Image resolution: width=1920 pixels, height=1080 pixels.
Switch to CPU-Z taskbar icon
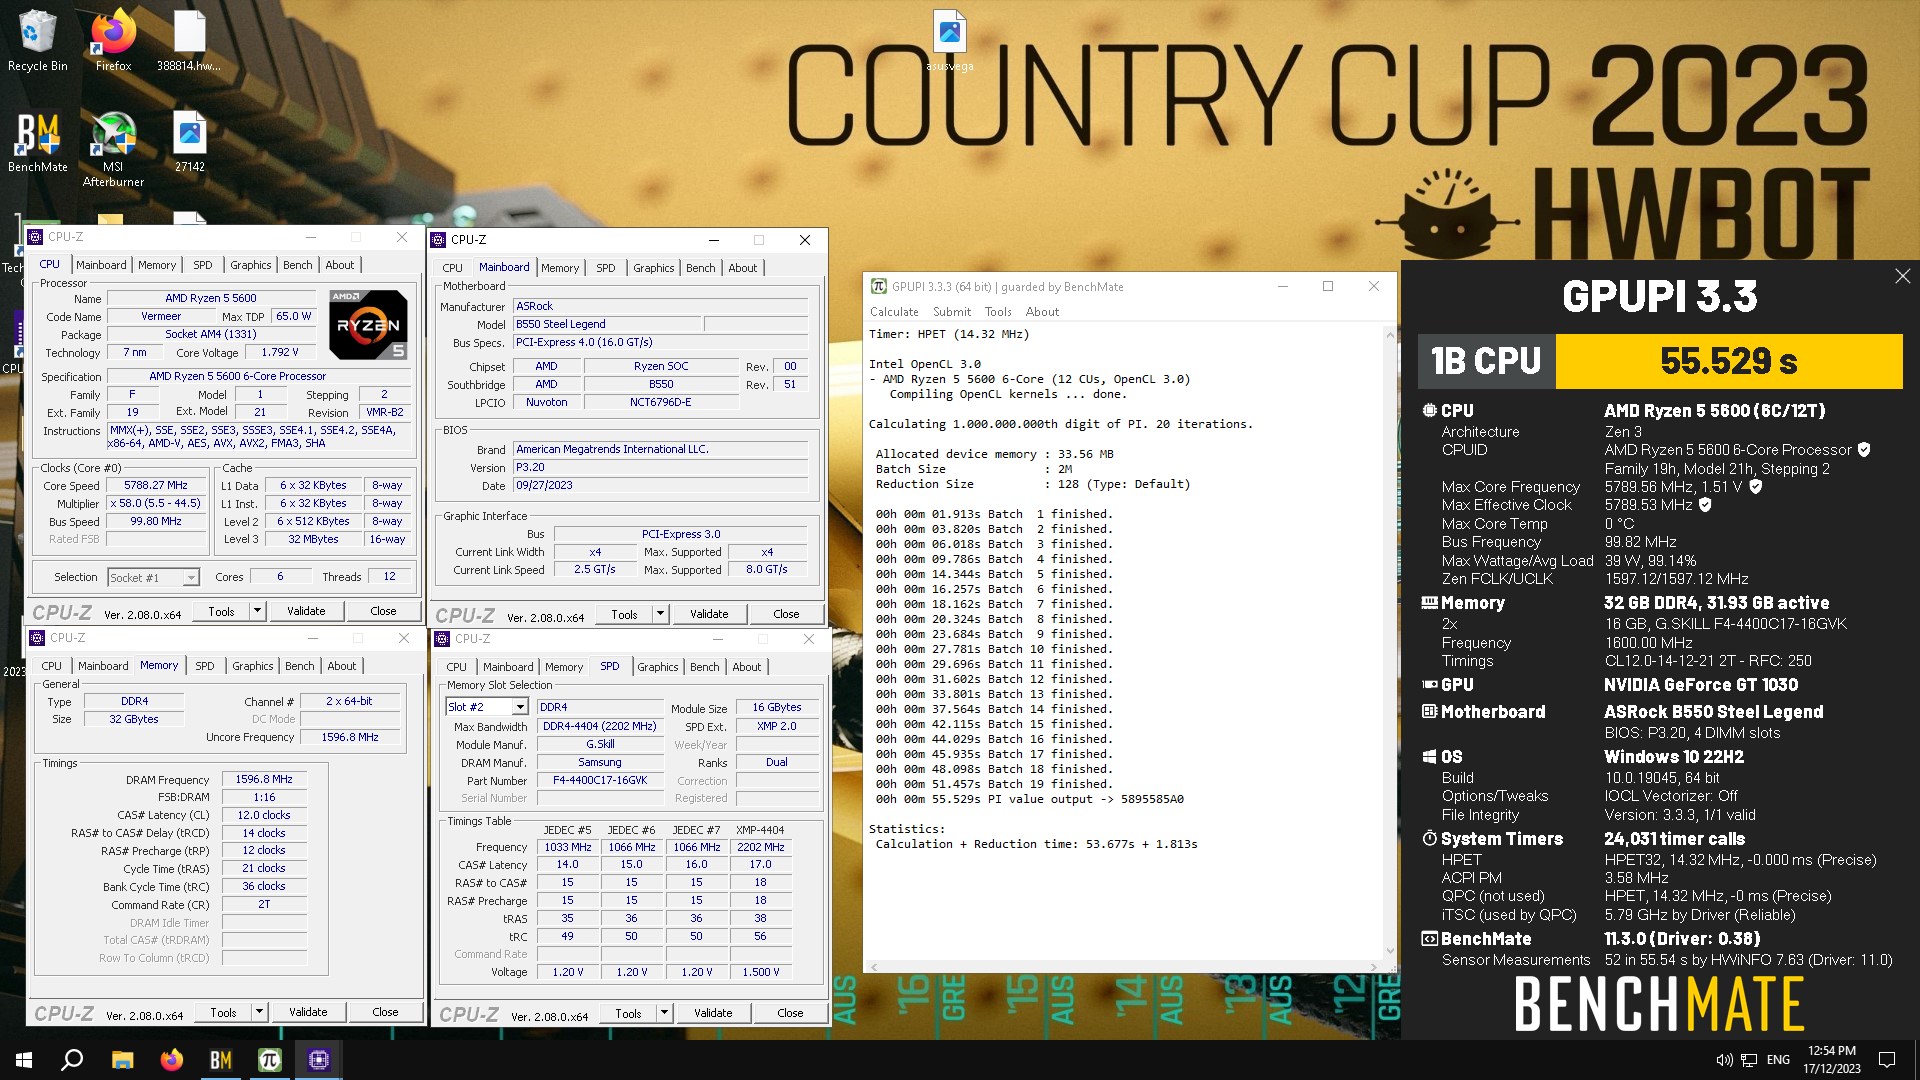pyautogui.click(x=318, y=1060)
